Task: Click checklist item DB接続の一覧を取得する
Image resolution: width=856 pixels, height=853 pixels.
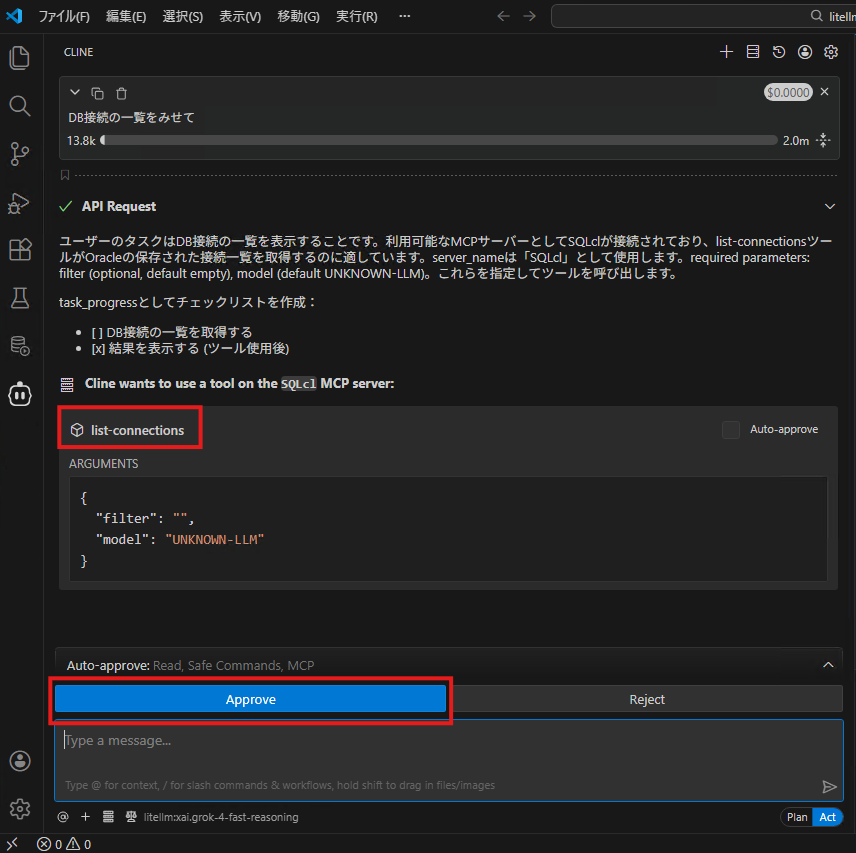Action: point(172,332)
